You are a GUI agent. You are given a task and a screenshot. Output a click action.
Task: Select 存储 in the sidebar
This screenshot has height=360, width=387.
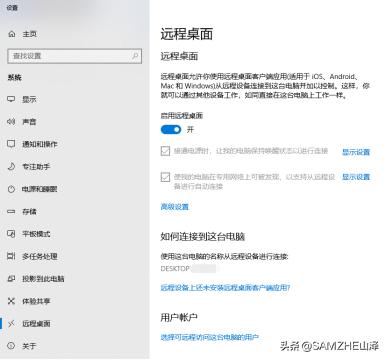coord(29,211)
